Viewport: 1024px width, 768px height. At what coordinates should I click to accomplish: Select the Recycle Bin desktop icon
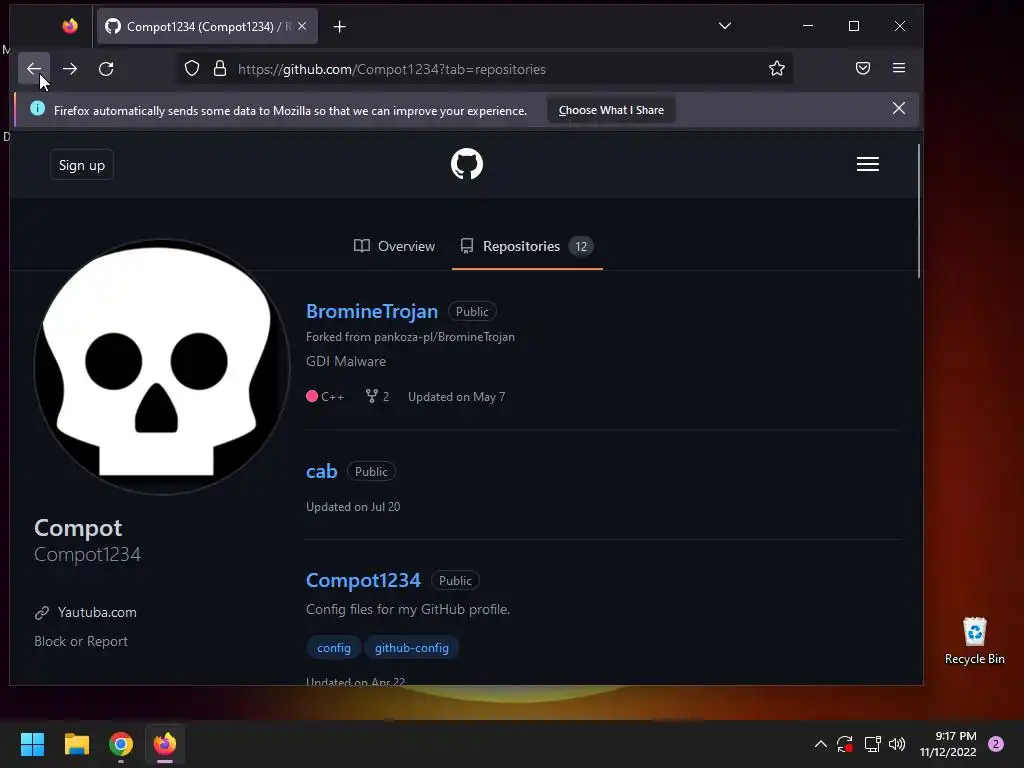click(974, 641)
